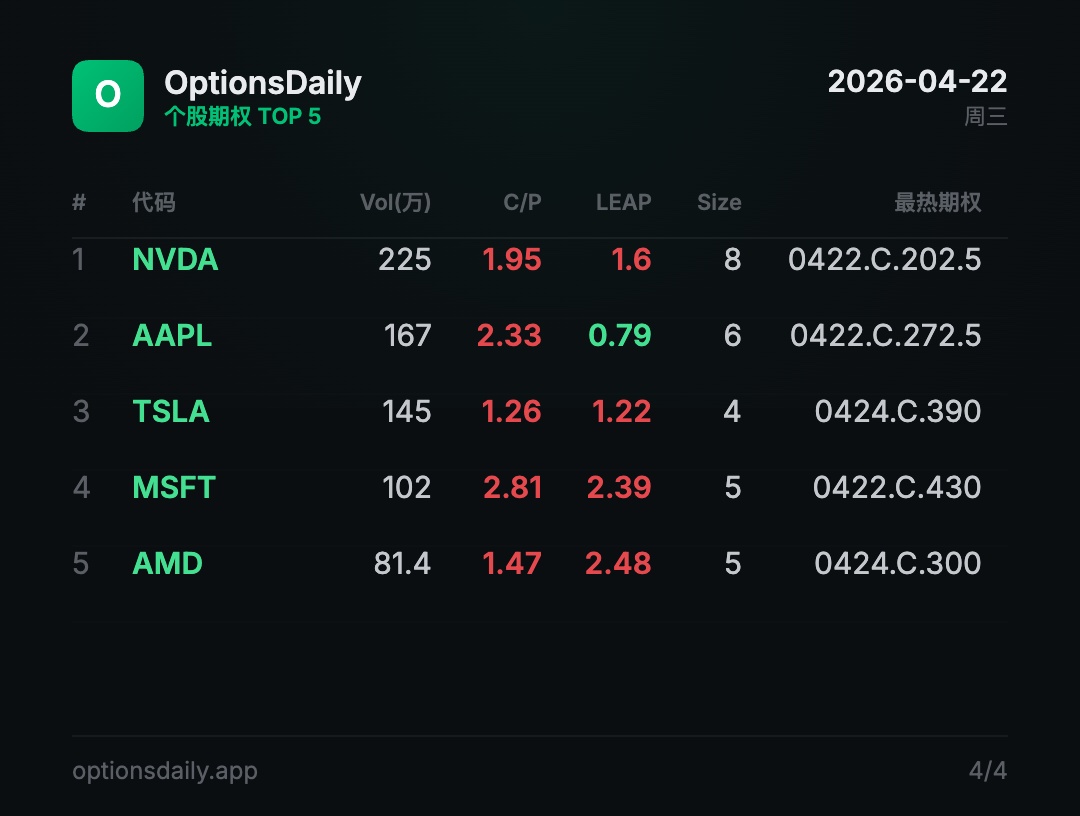Select the AAPL ticker symbol
Screen dimensions: 1080x816
coord(172,335)
